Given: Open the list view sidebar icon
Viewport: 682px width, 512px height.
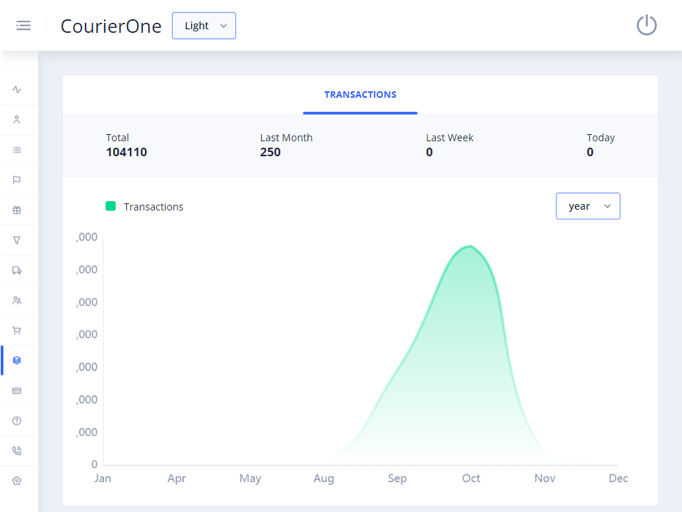Looking at the screenshot, I should (x=17, y=150).
